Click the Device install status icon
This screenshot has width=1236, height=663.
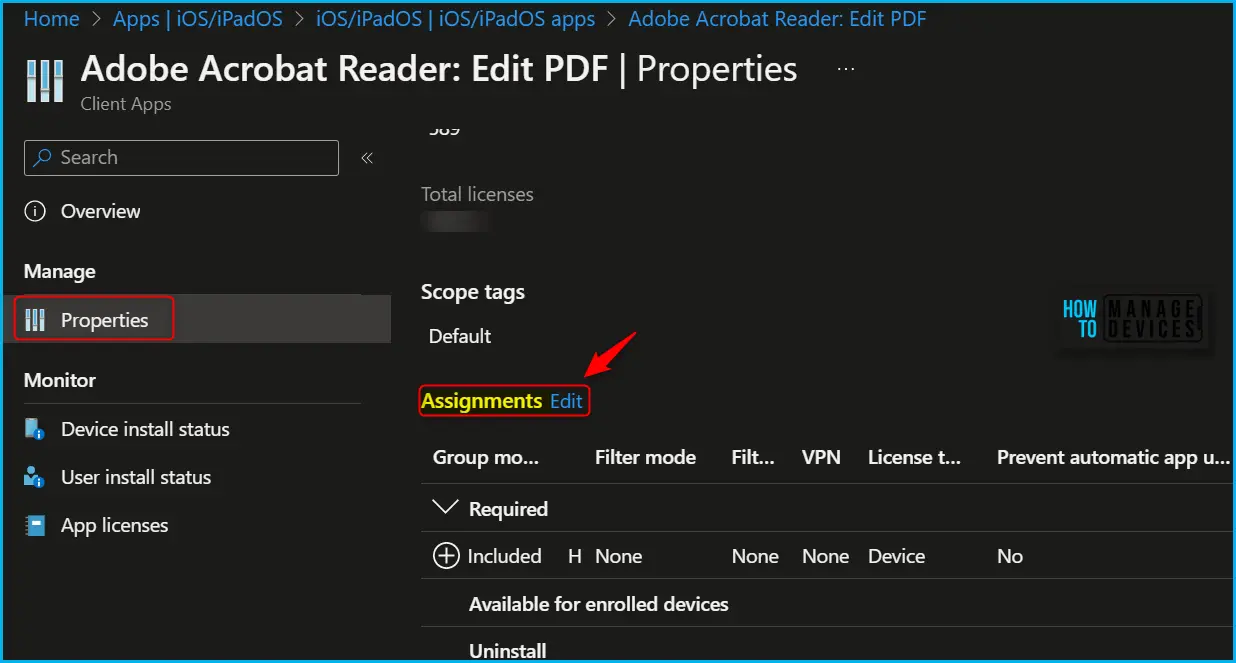pyautogui.click(x=36, y=430)
